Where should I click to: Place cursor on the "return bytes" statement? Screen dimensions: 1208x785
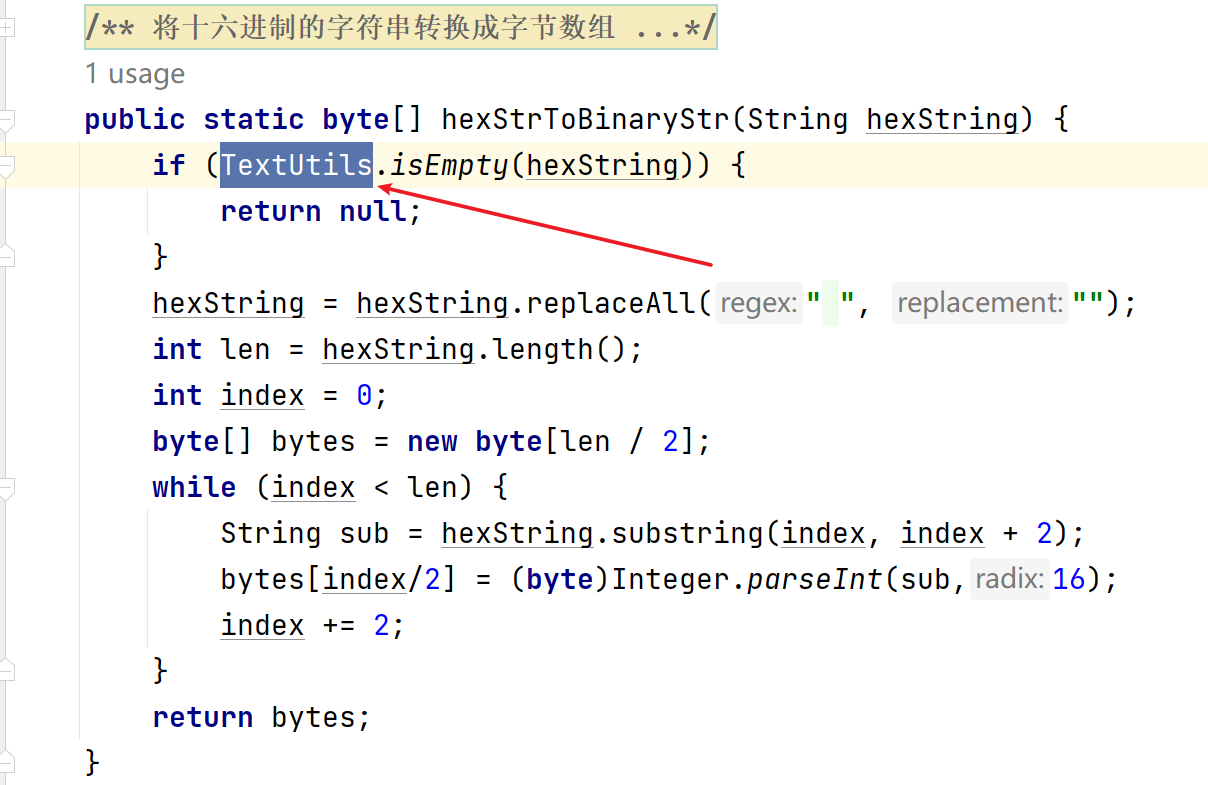(x=260, y=717)
